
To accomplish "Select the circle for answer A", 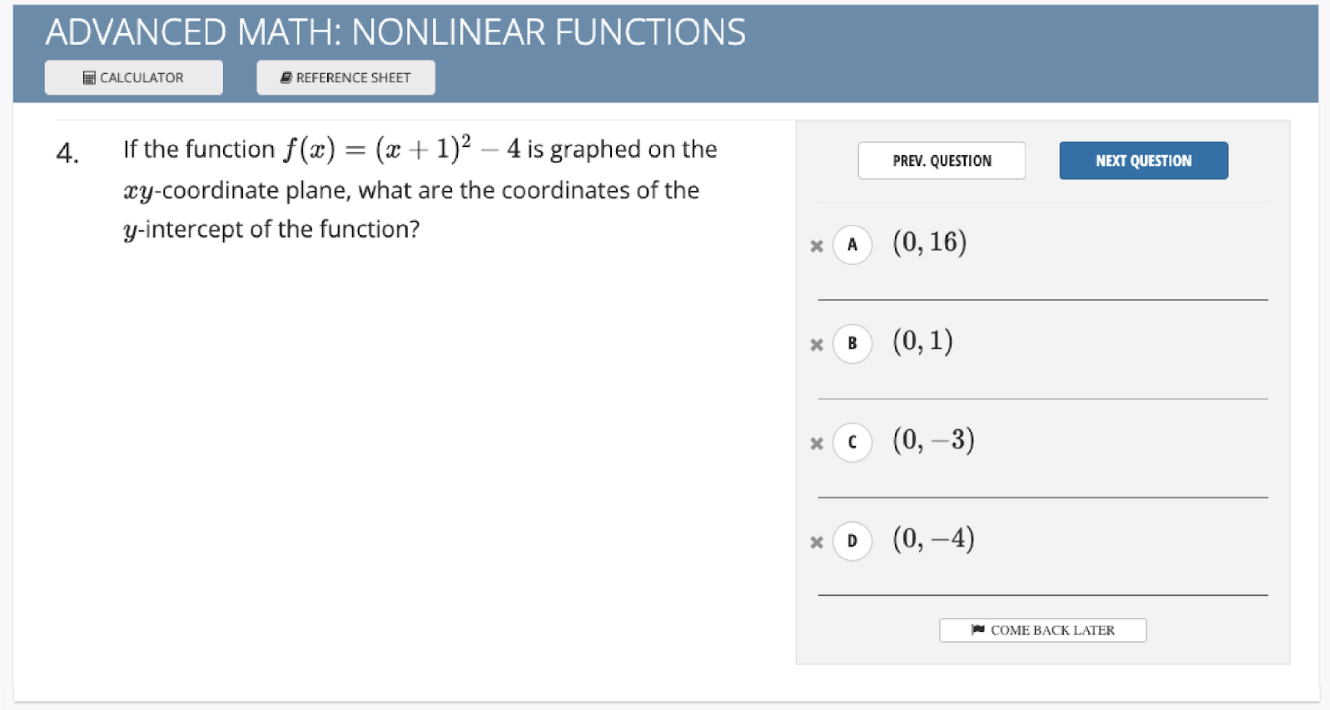I will pyautogui.click(x=852, y=244).
